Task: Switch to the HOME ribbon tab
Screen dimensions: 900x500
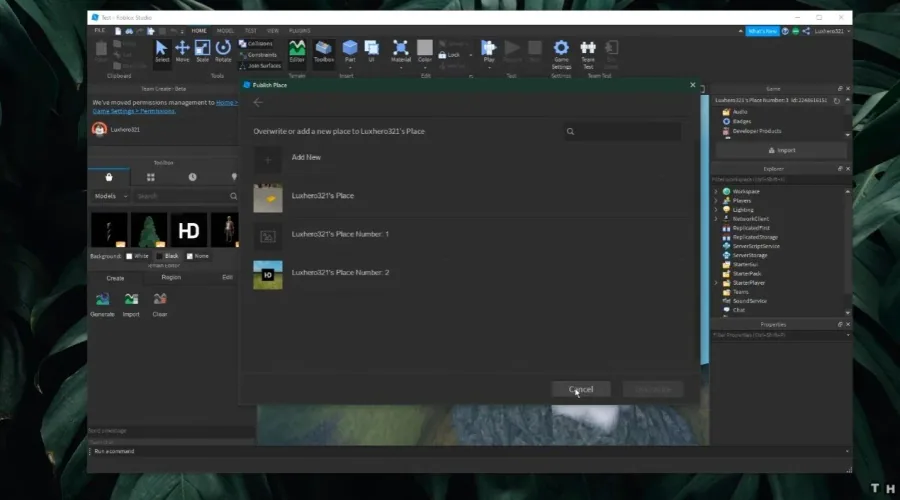Action: pyautogui.click(x=199, y=31)
